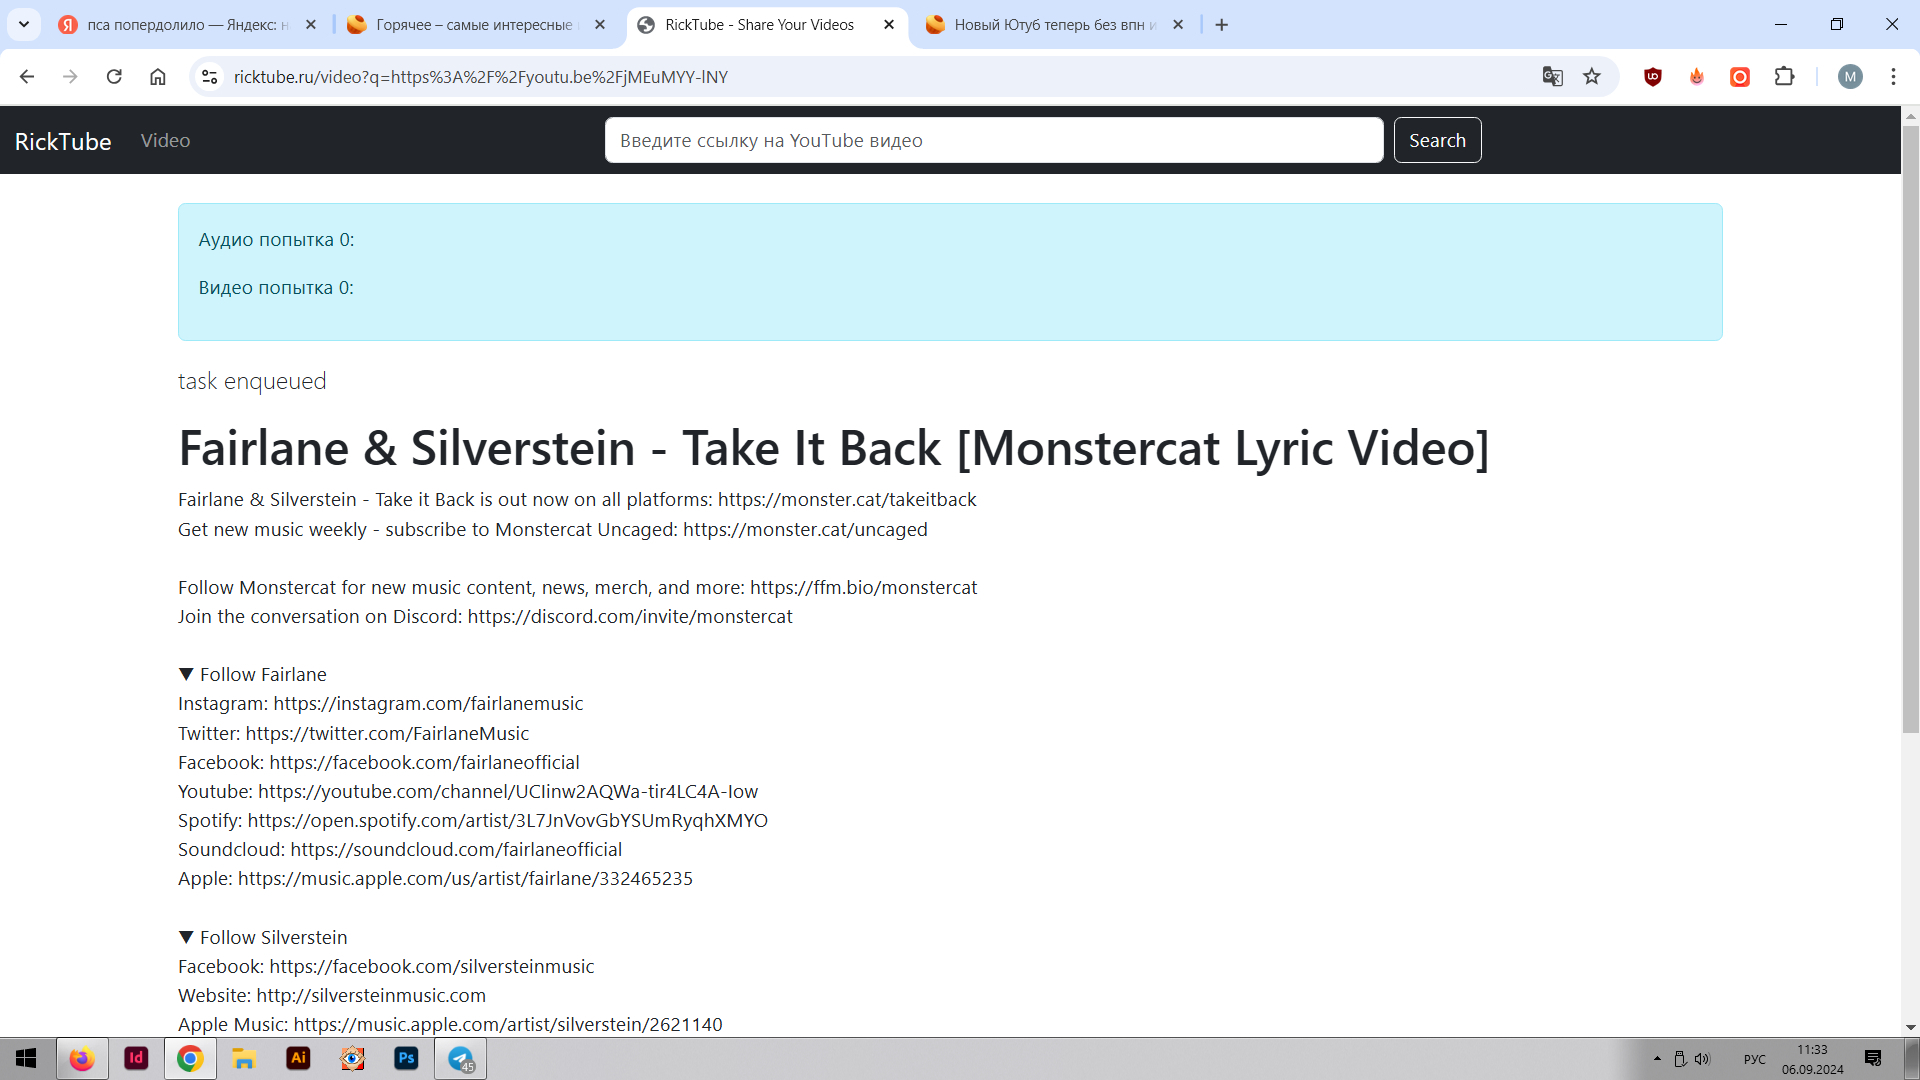Open the uBlock Origin extension icon
Image resolution: width=1920 pixels, height=1080 pixels.
1653,77
